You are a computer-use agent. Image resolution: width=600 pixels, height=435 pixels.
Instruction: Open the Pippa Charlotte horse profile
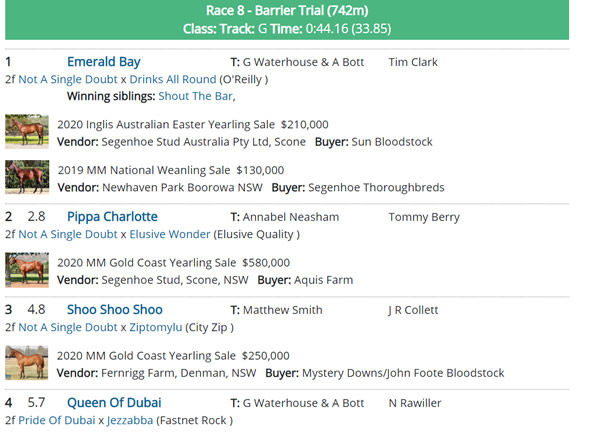(112, 217)
